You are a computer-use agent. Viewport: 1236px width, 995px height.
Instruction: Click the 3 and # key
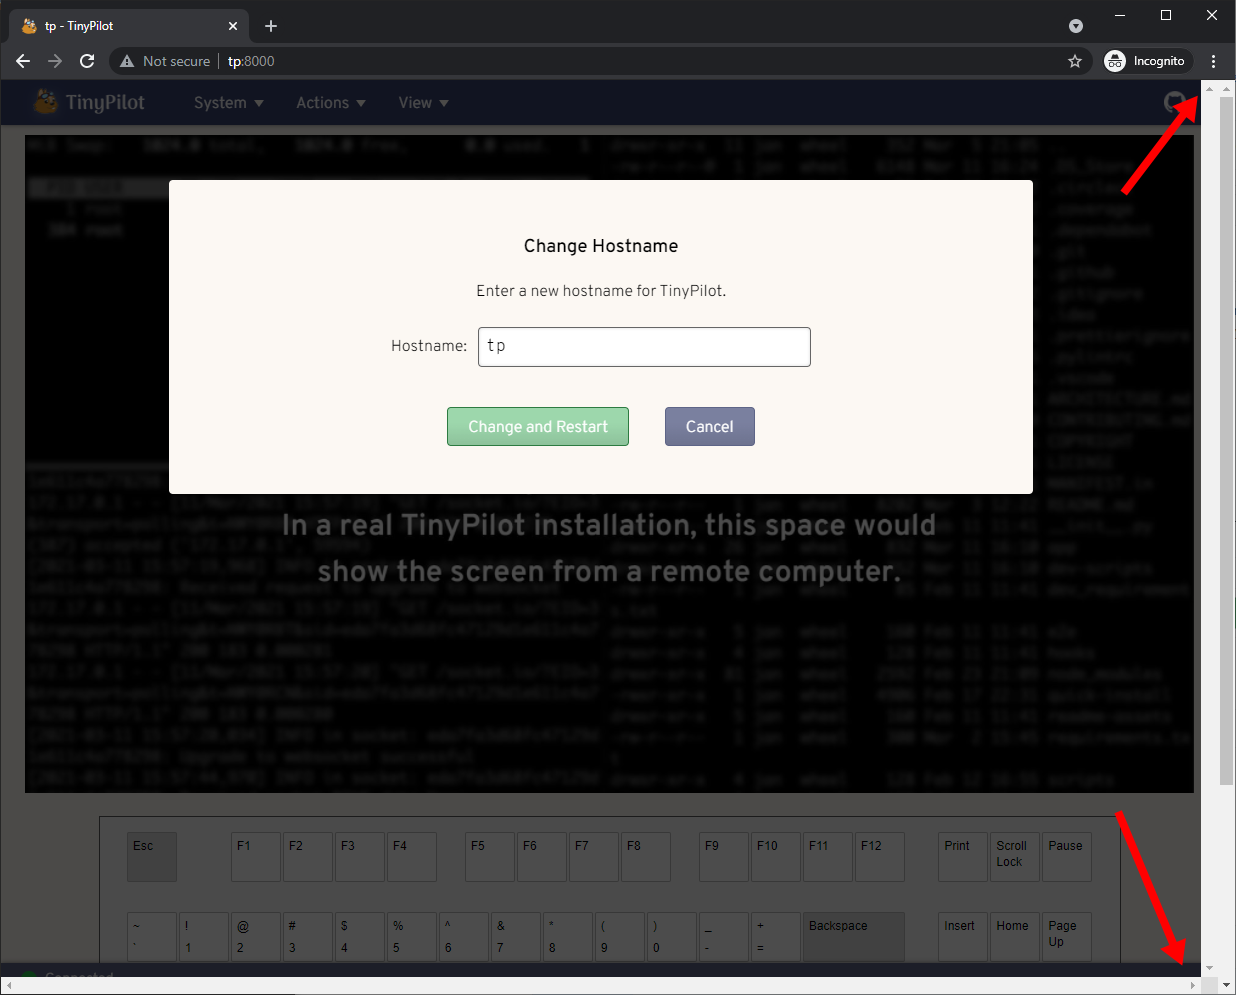pos(308,937)
